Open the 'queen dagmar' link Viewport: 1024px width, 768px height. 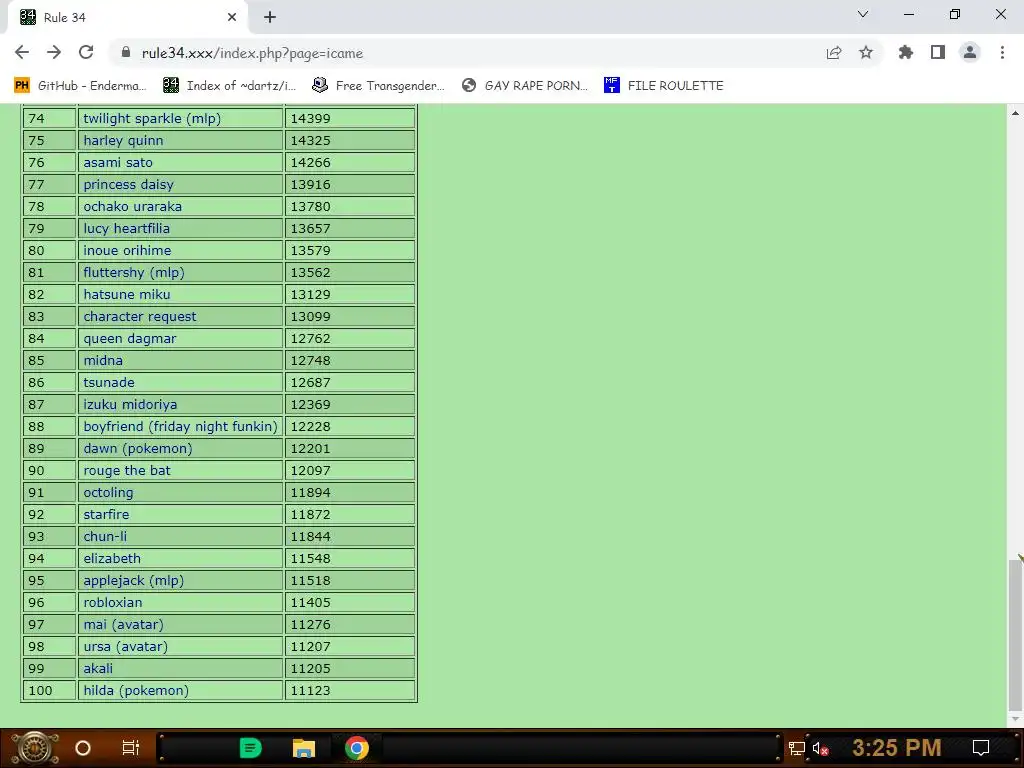point(129,338)
